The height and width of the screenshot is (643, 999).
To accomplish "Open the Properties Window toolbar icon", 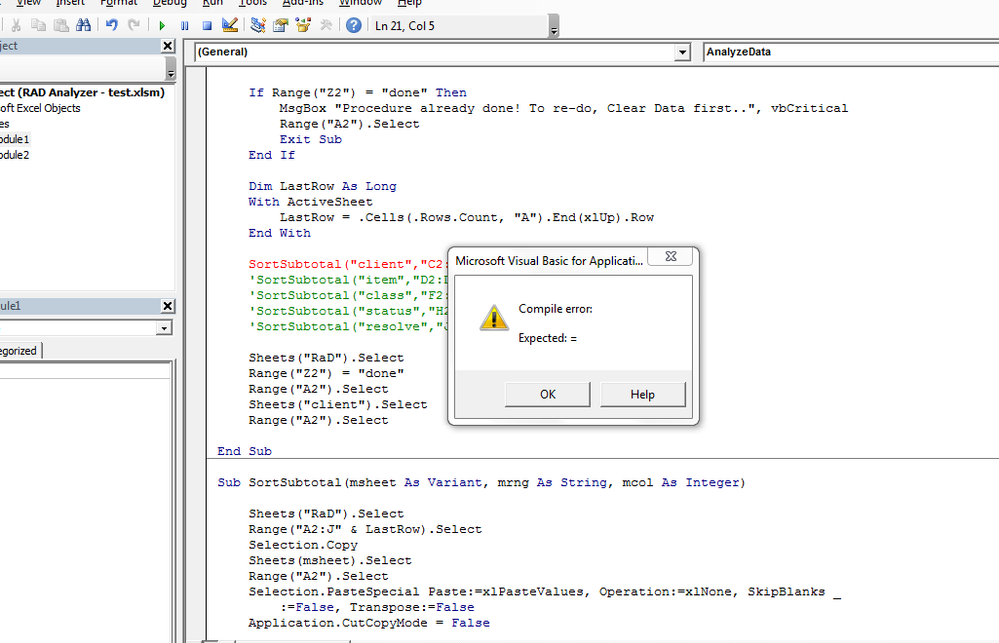I will pyautogui.click(x=277, y=25).
